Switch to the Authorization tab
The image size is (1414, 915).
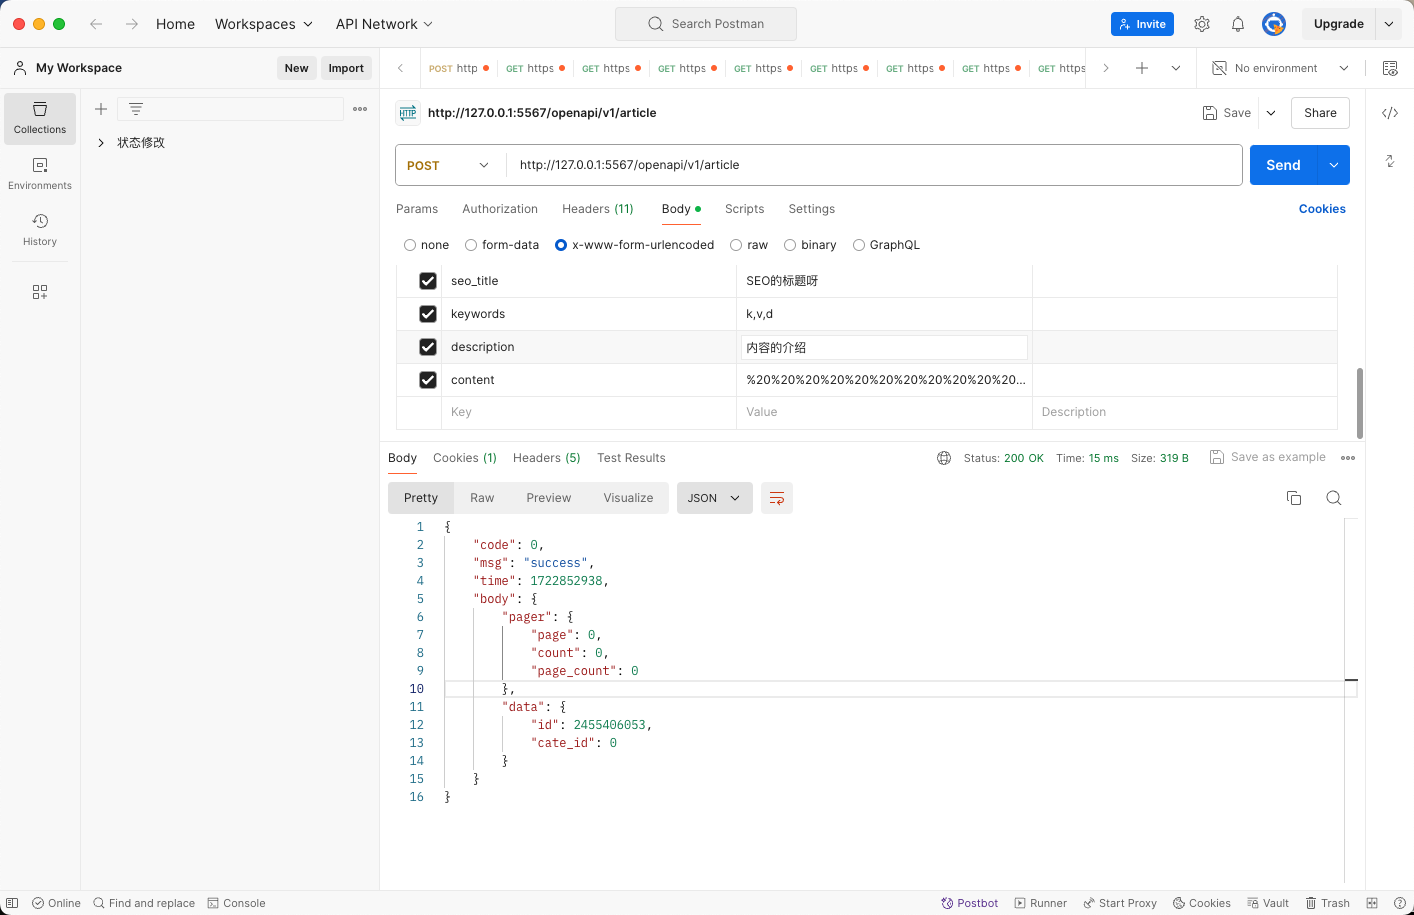pos(500,209)
